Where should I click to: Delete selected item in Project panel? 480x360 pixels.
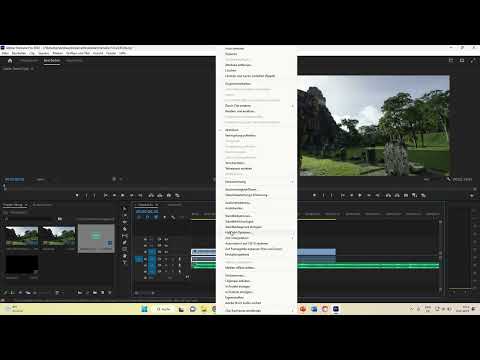coord(110,293)
